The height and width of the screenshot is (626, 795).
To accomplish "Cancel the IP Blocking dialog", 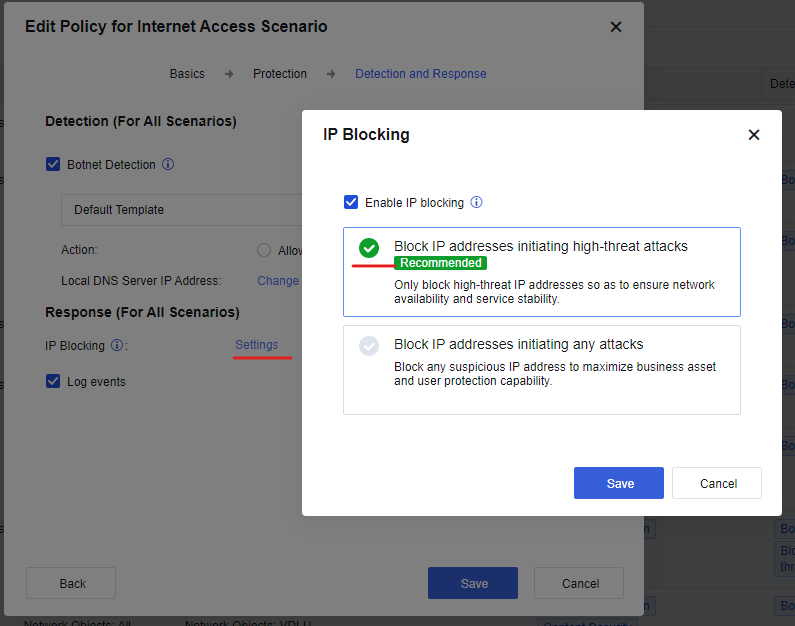I will coord(717,483).
